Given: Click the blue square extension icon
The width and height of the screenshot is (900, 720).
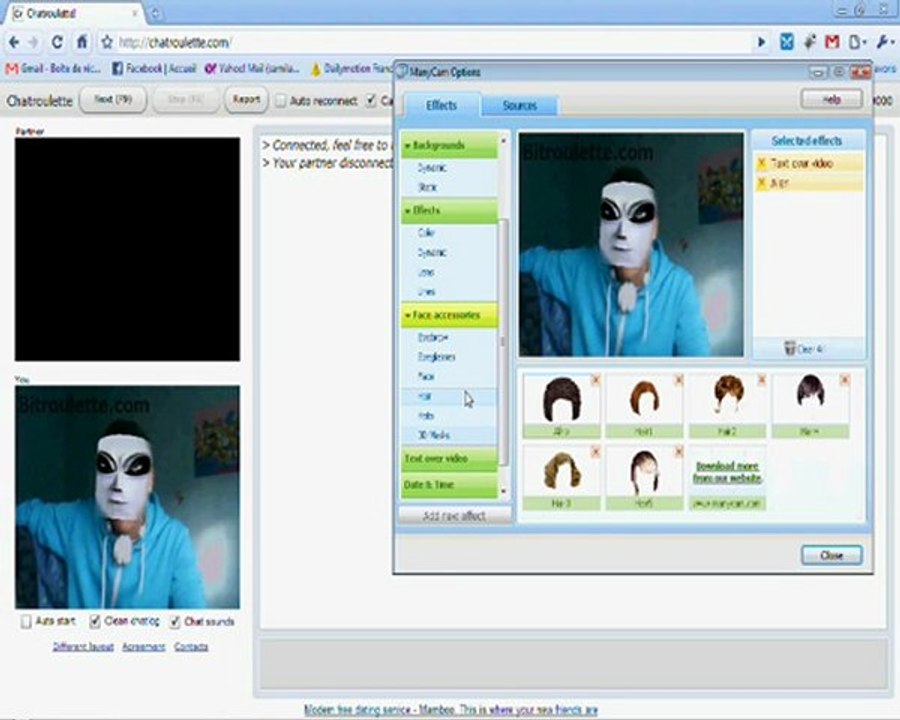Looking at the screenshot, I should (x=786, y=42).
